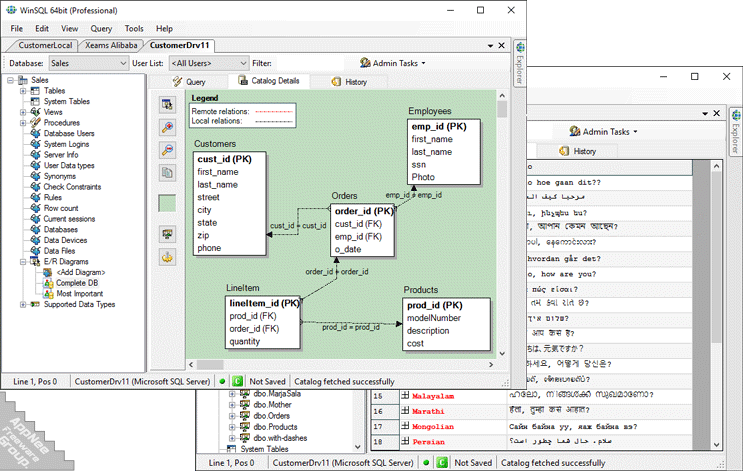The image size is (743, 471).
Task: Expand dbo.Products in back window tree
Action: (x=232, y=427)
